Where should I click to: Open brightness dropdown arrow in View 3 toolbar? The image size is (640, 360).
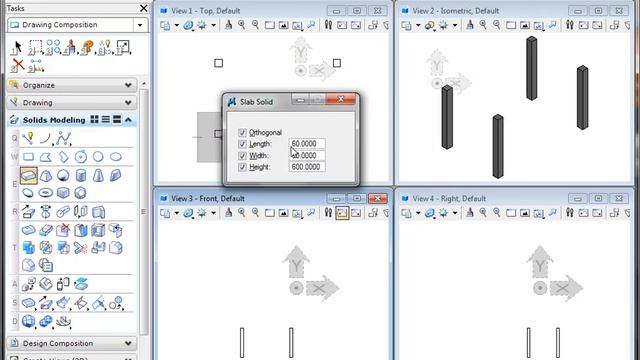point(213,213)
